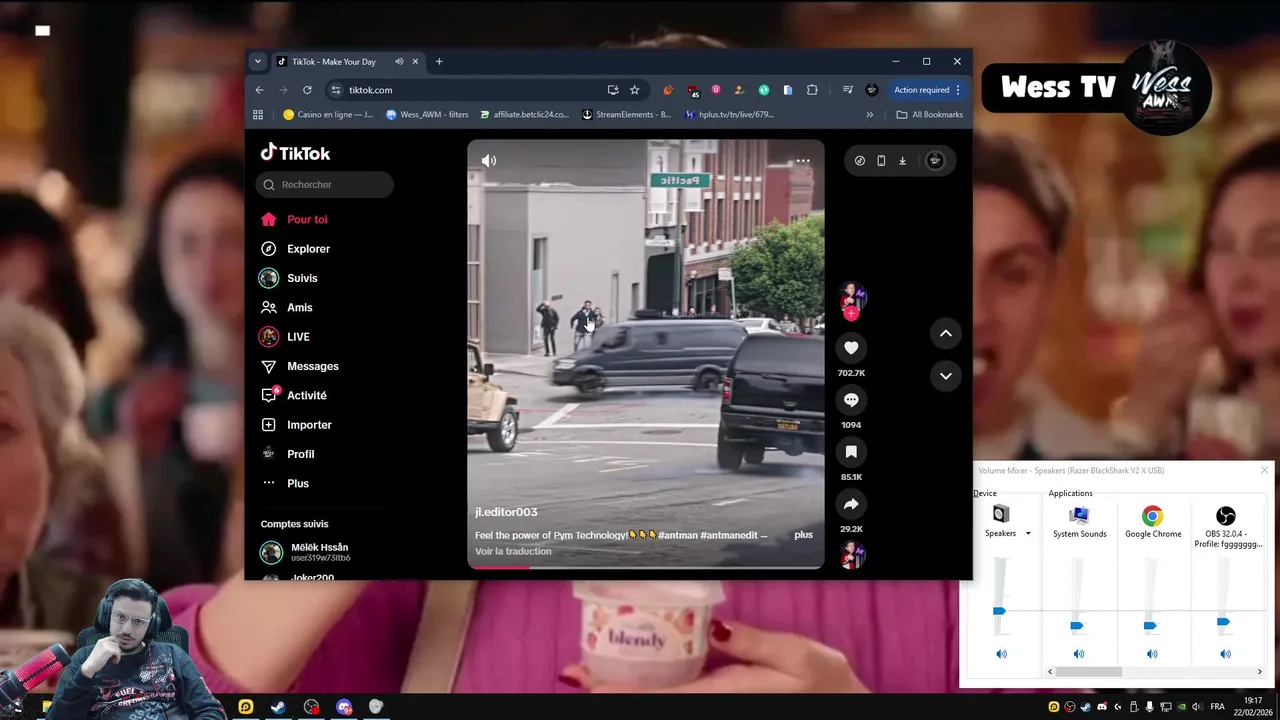The height and width of the screenshot is (720, 1280).
Task: Seek on the video progress bar
Action: pyautogui.click(x=646, y=567)
